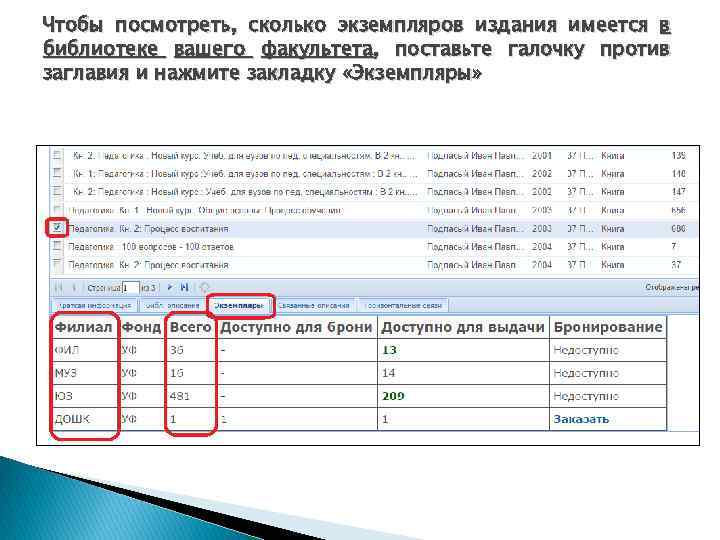
Task: Open the 'Библ. описание' tab
Action: tap(172, 305)
